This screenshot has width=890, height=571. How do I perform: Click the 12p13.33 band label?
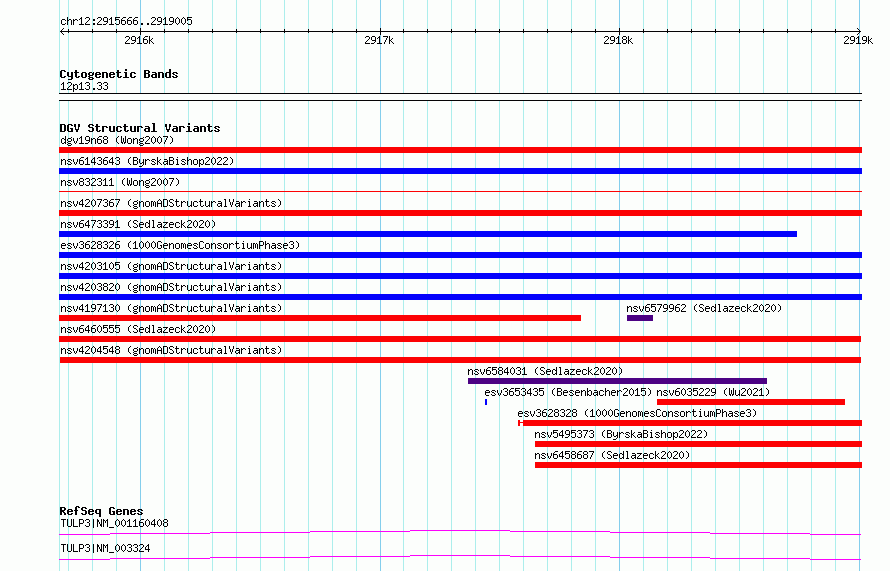click(x=84, y=86)
